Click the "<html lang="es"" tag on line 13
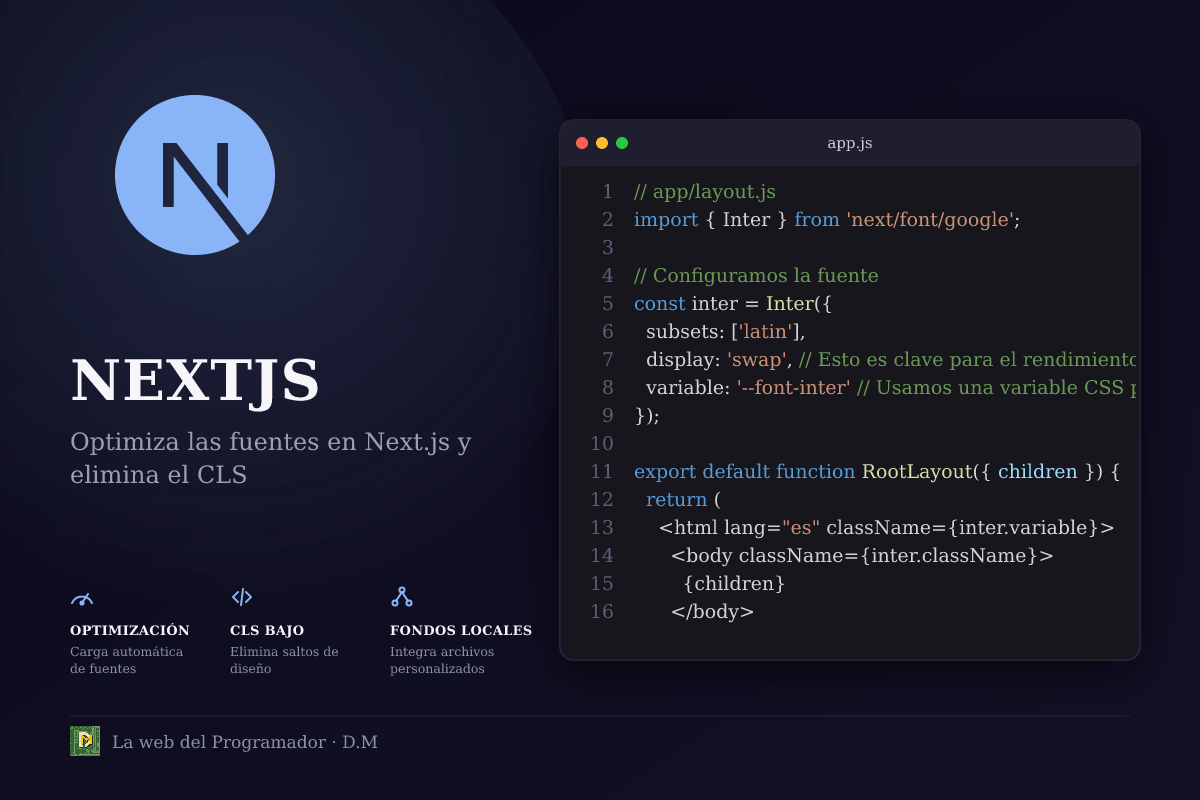This screenshot has height=800, width=1200. pyautogui.click(x=740, y=528)
